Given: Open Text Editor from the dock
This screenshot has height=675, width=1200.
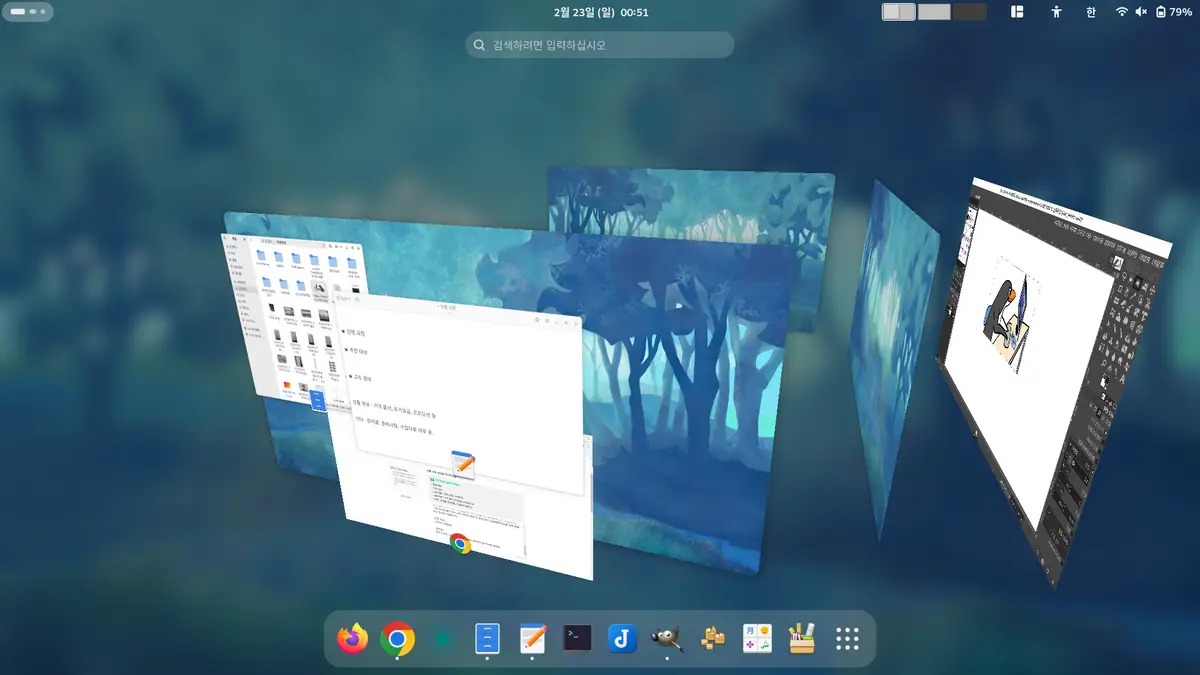Looking at the screenshot, I should 532,639.
